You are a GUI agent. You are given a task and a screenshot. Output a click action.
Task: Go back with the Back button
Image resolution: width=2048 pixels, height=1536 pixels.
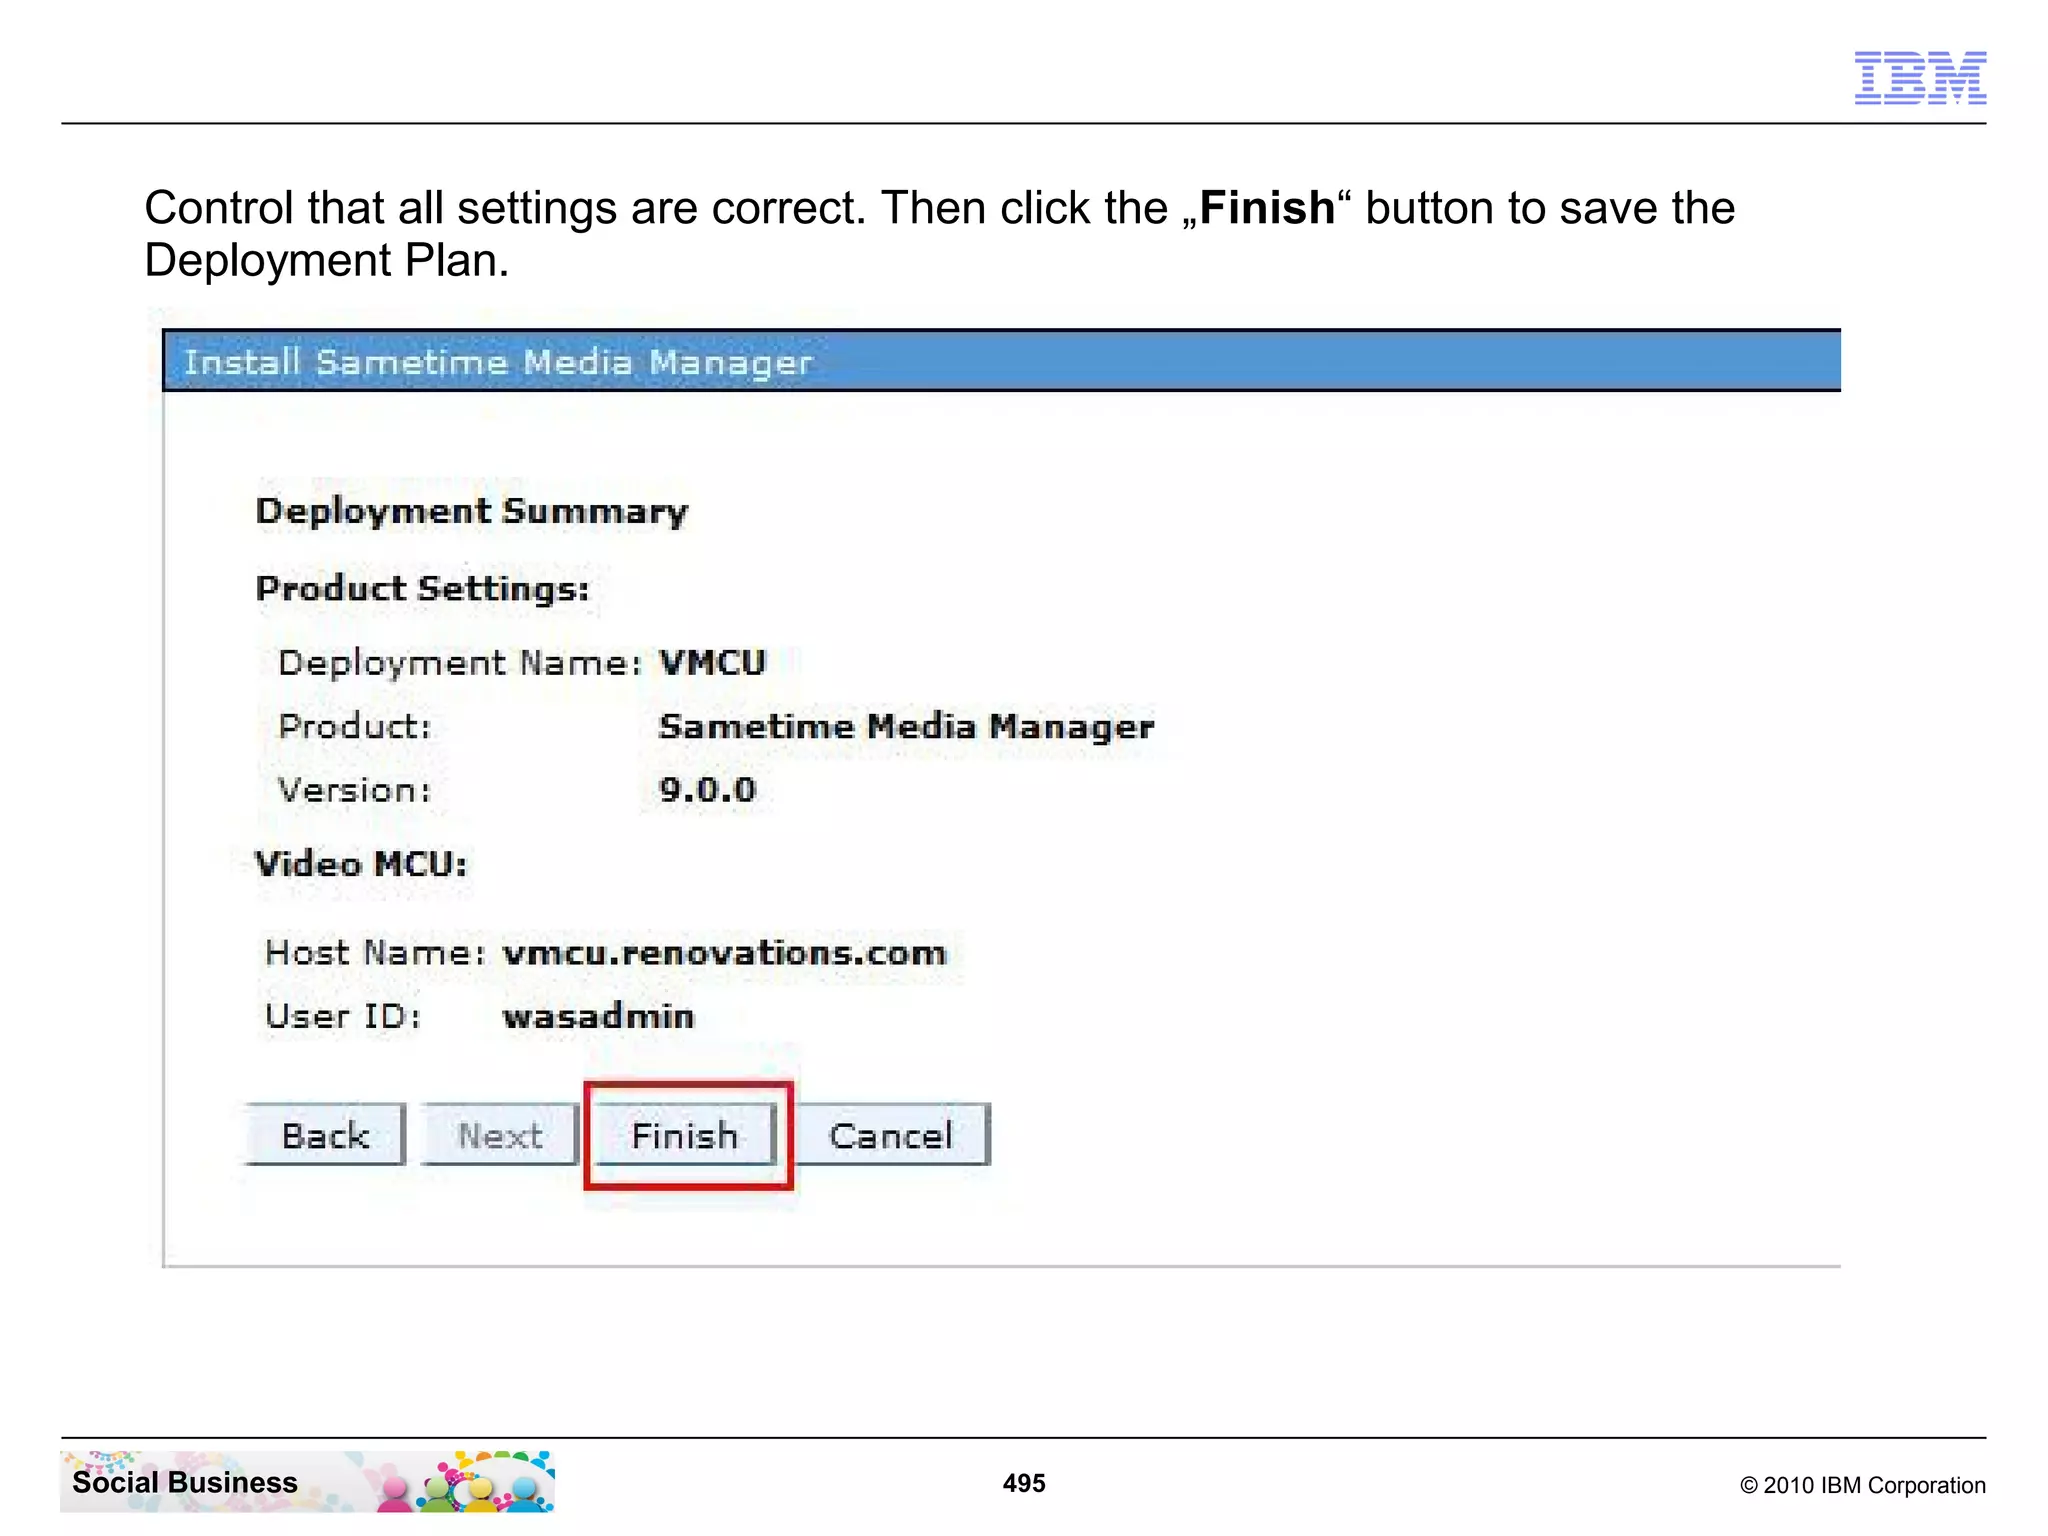326,1135
